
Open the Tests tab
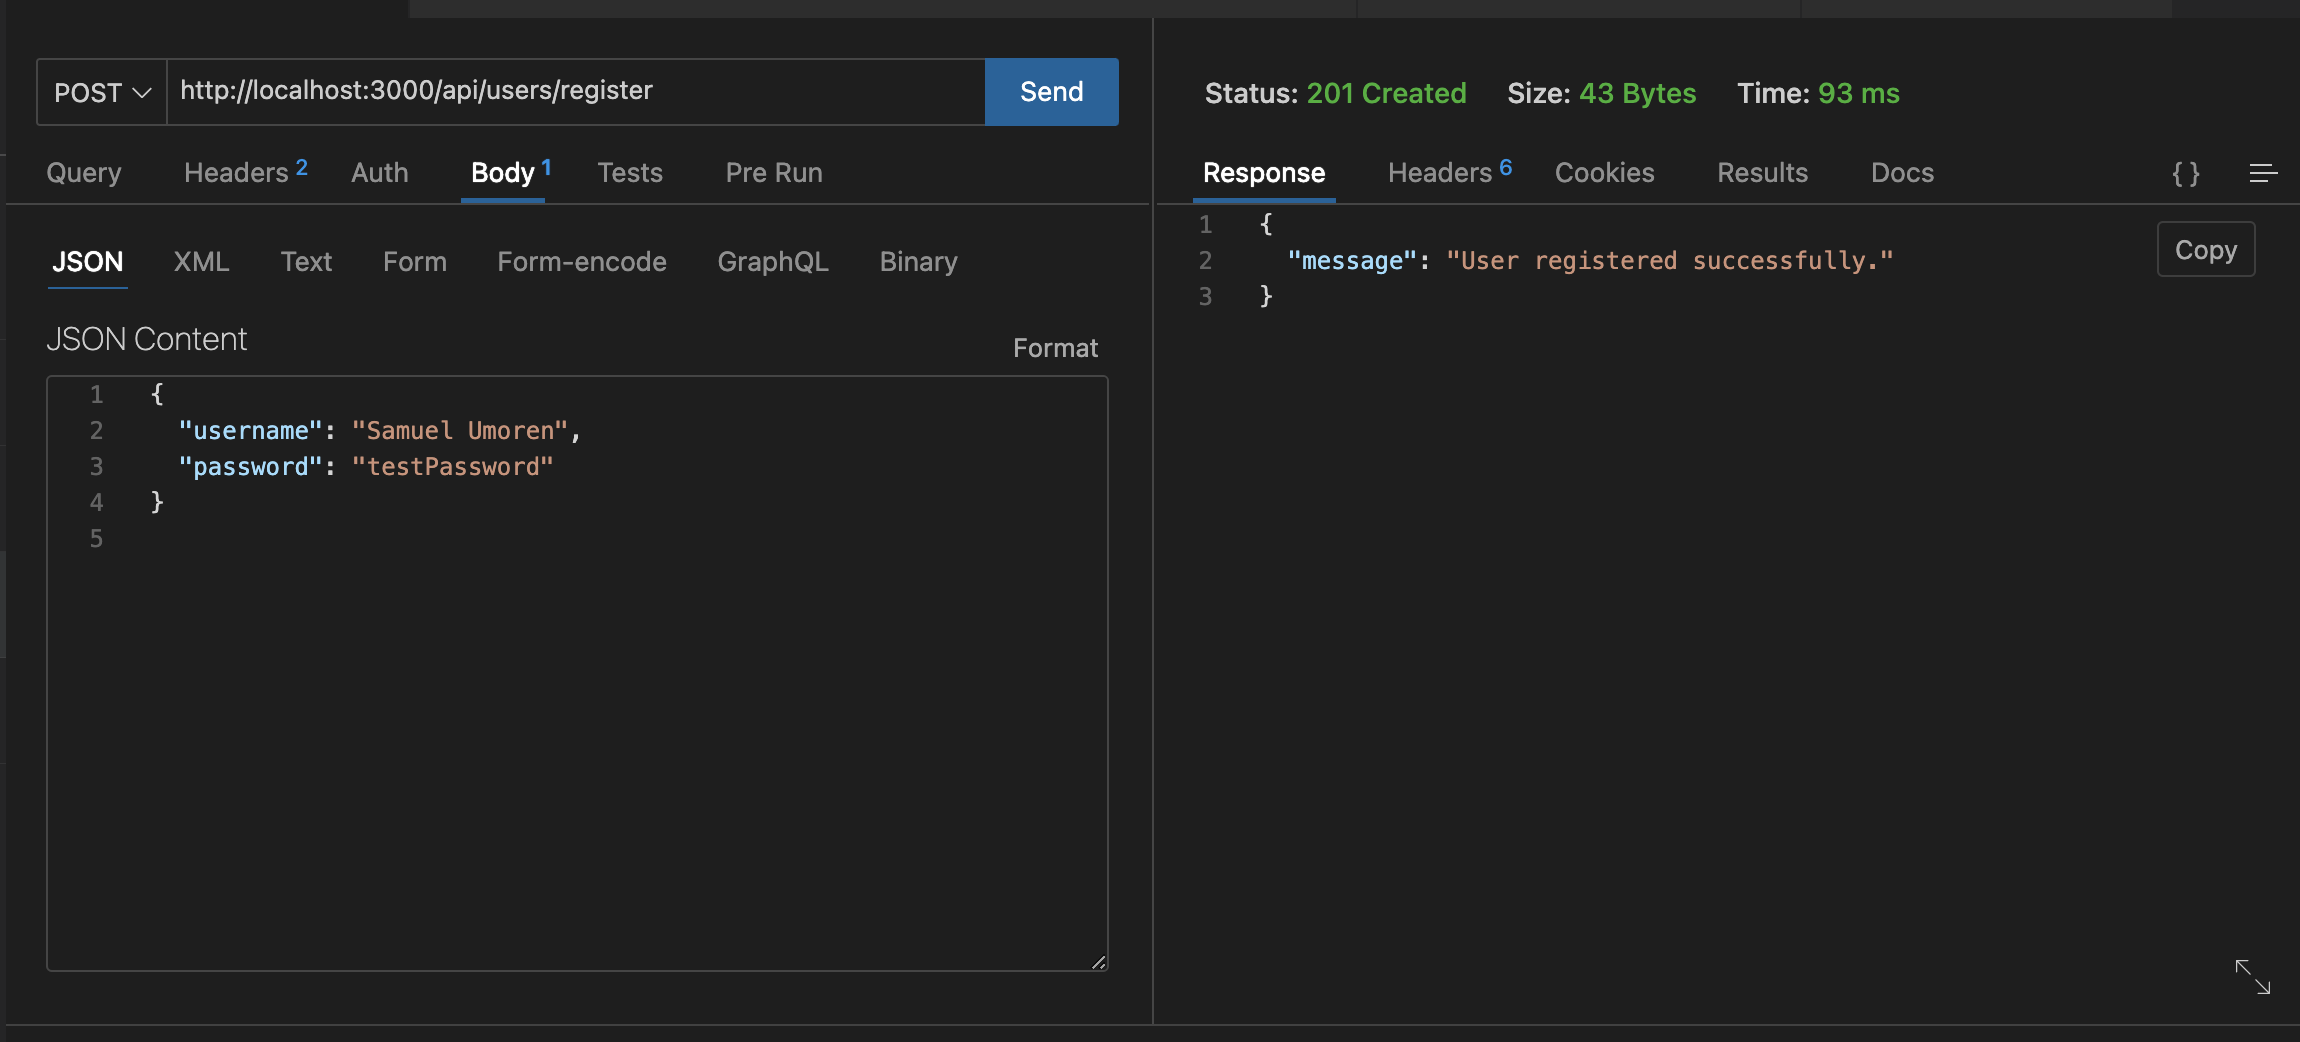pyautogui.click(x=630, y=173)
